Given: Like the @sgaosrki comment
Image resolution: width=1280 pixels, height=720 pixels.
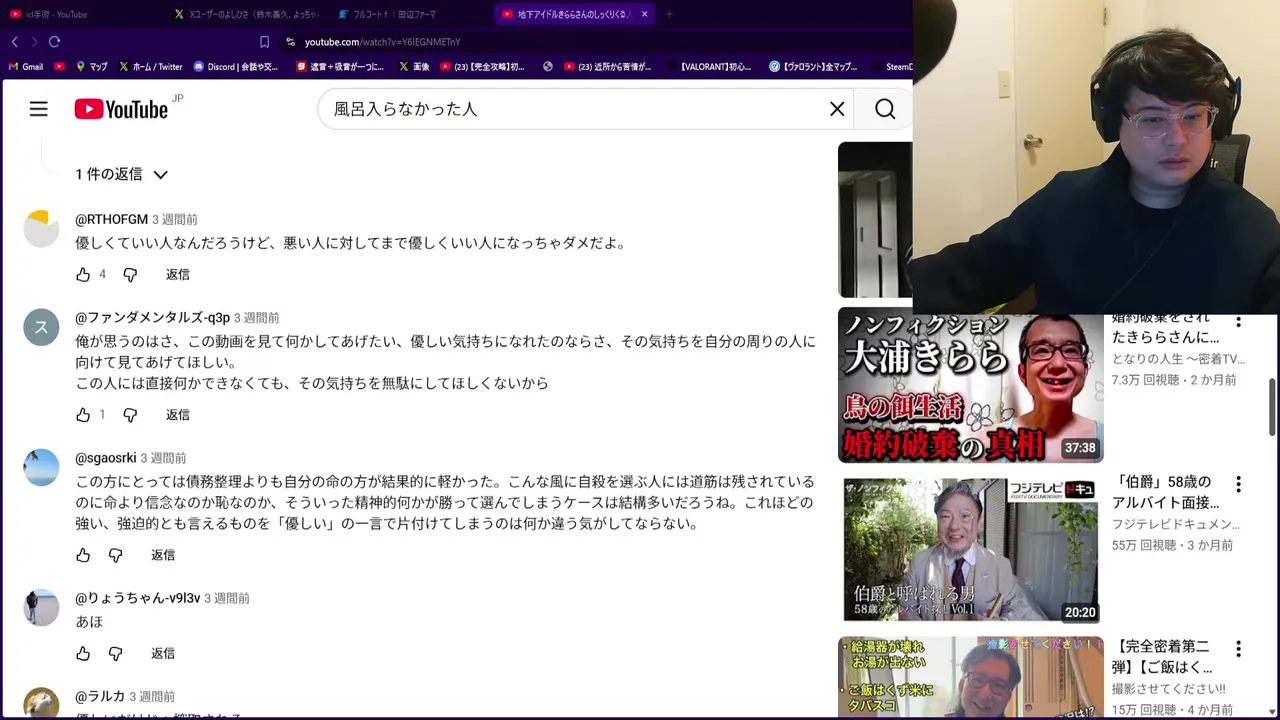Looking at the screenshot, I should tap(83, 555).
